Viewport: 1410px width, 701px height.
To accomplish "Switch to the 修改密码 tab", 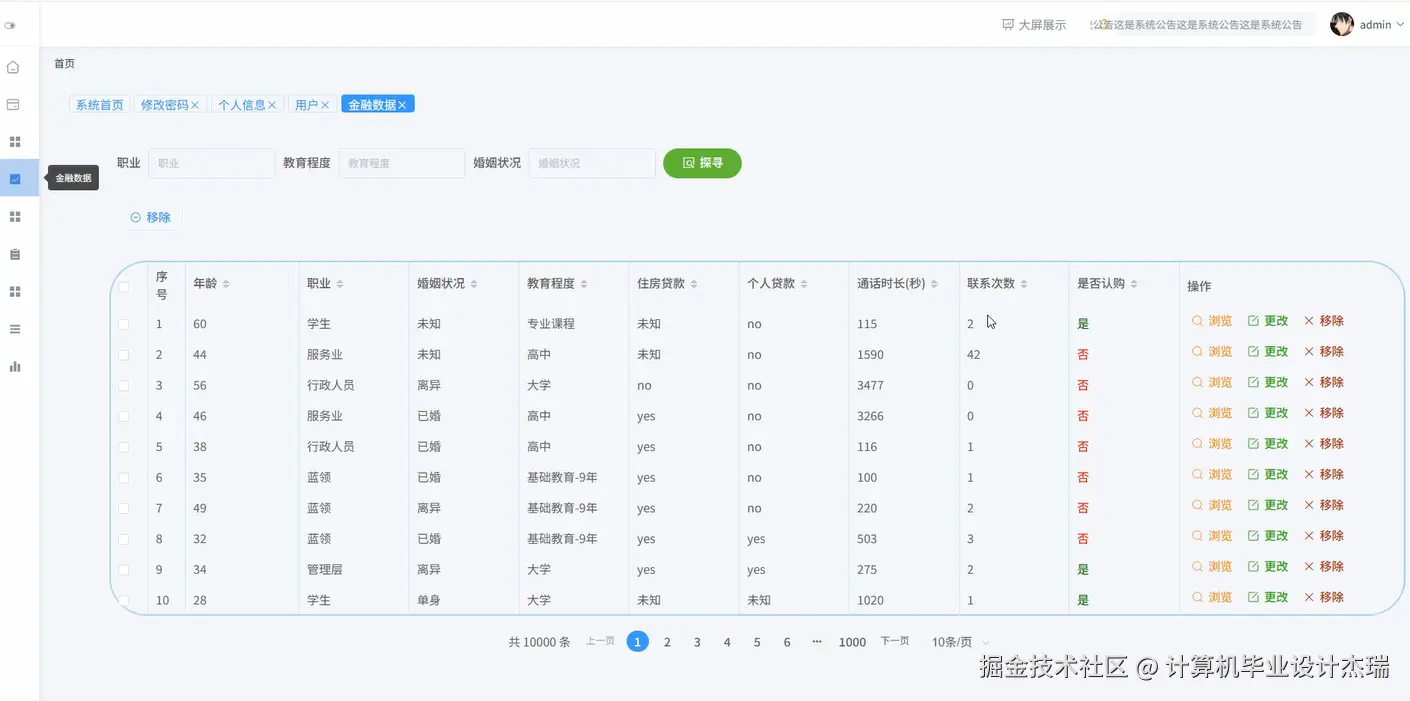I will pyautogui.click(x=164, y=104).
